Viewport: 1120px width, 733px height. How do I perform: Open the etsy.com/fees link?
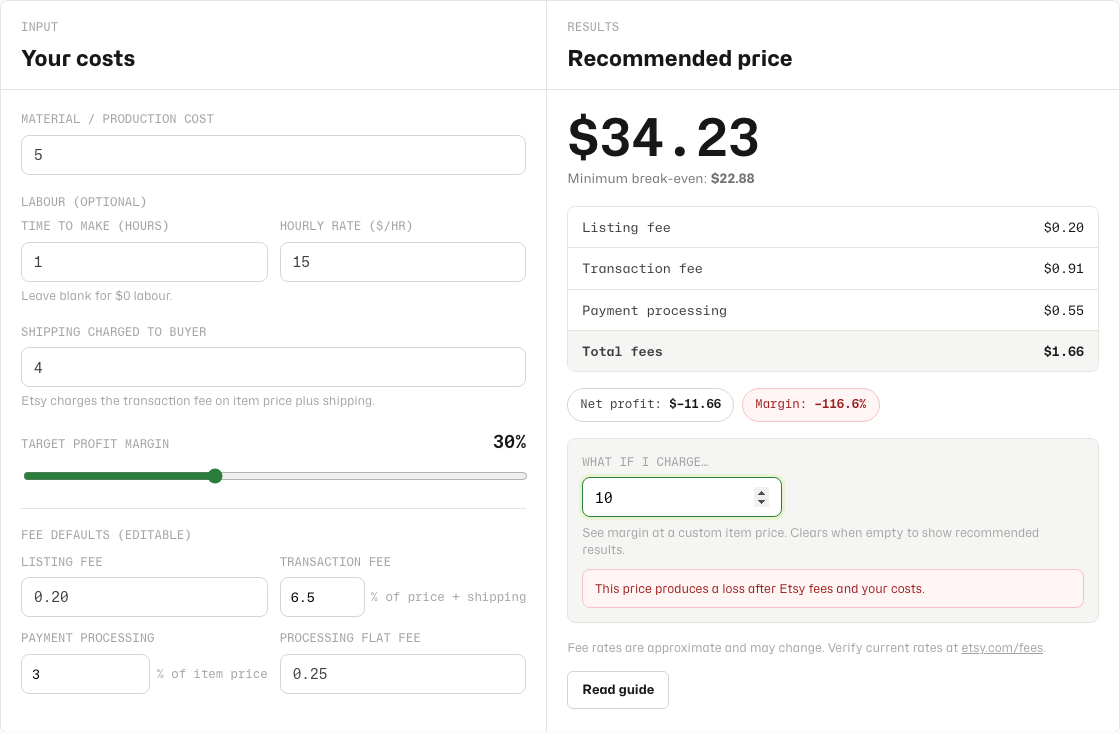(x=1001, y=648)
